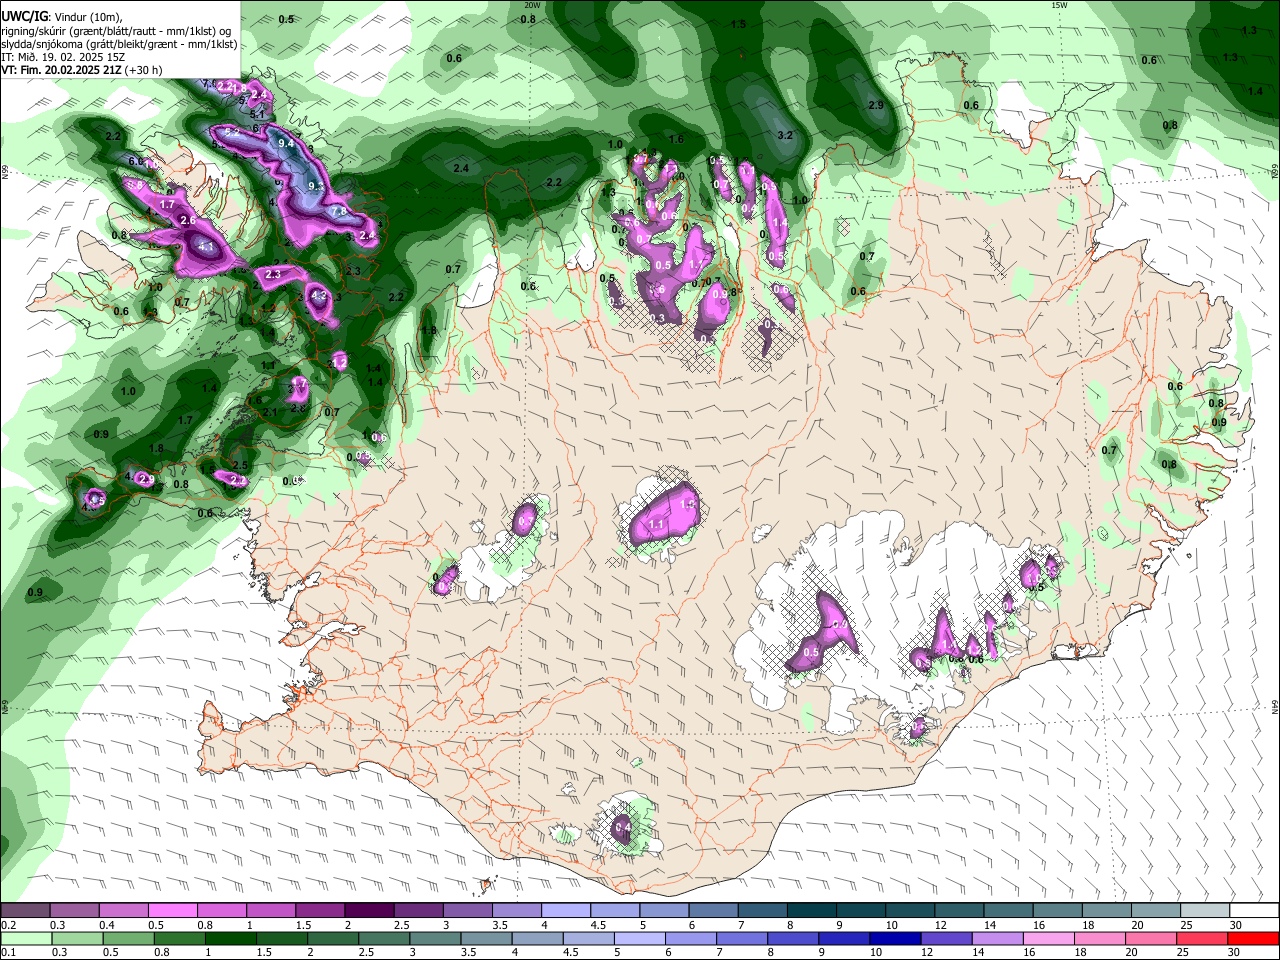The width and height of the screenshot is (1280, 960).
Task: Click the 2.4 value in the northern dark green band
Action: point(461,168)
